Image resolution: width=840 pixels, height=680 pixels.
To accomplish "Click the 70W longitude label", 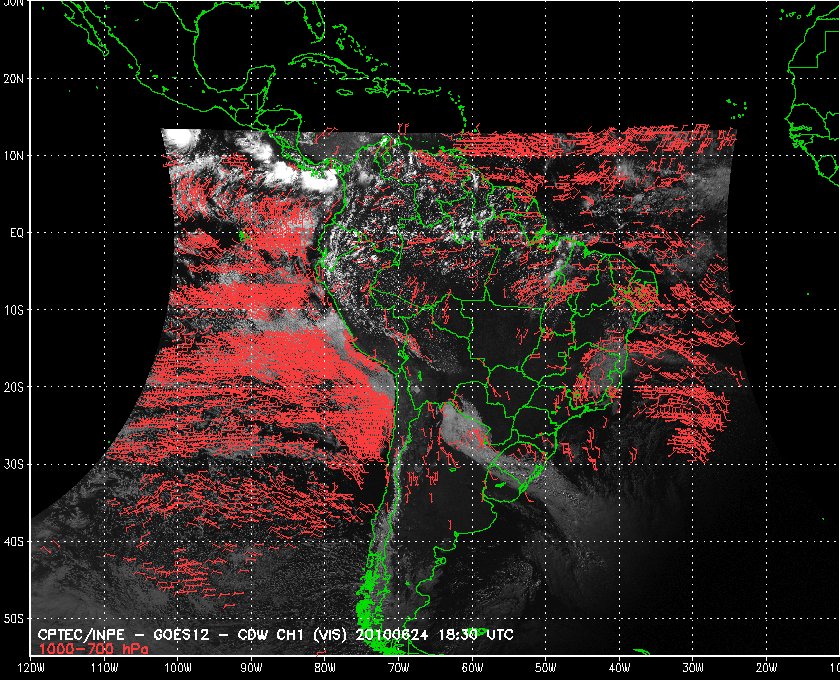I will click(398, 668).
